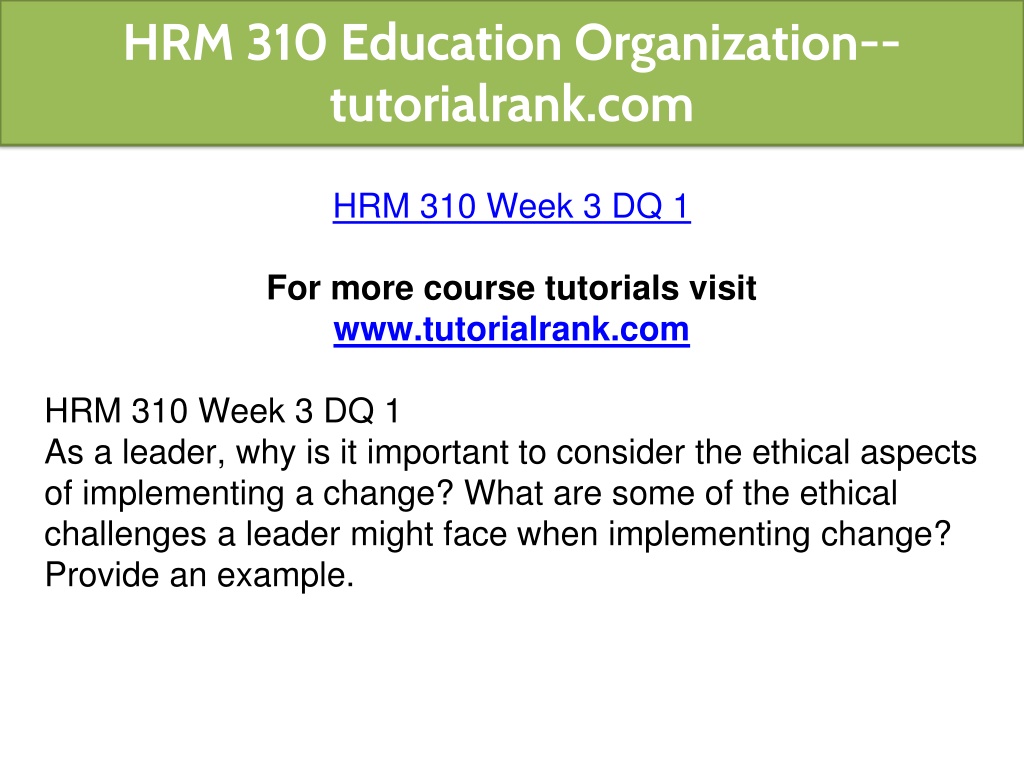Open the HRM 310 Week 3 DQ 1 link

pyautogui.click(x=511, y=206)
